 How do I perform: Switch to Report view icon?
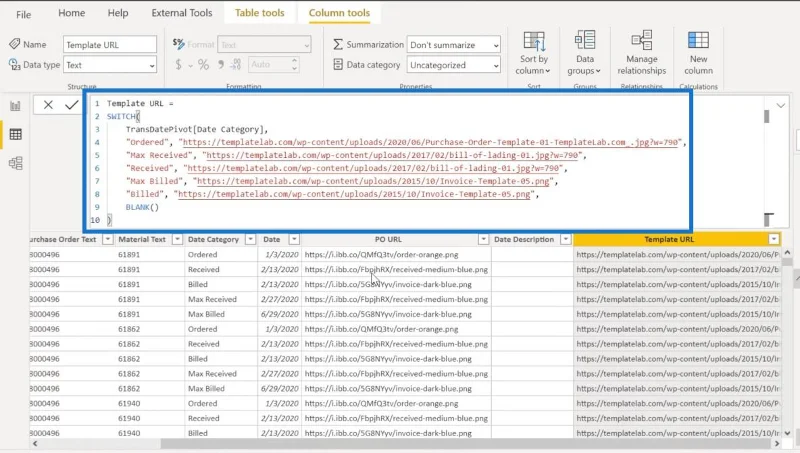click(16, 106)
